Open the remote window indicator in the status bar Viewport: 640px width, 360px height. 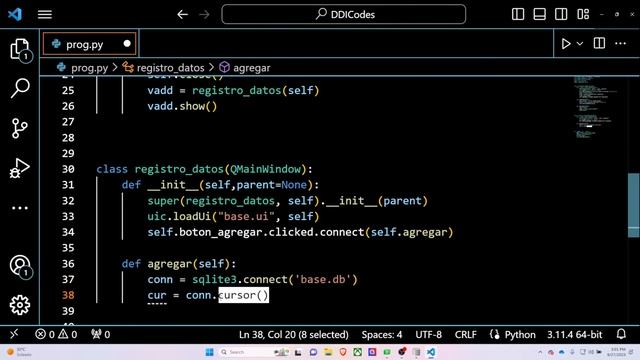[14, 334]
